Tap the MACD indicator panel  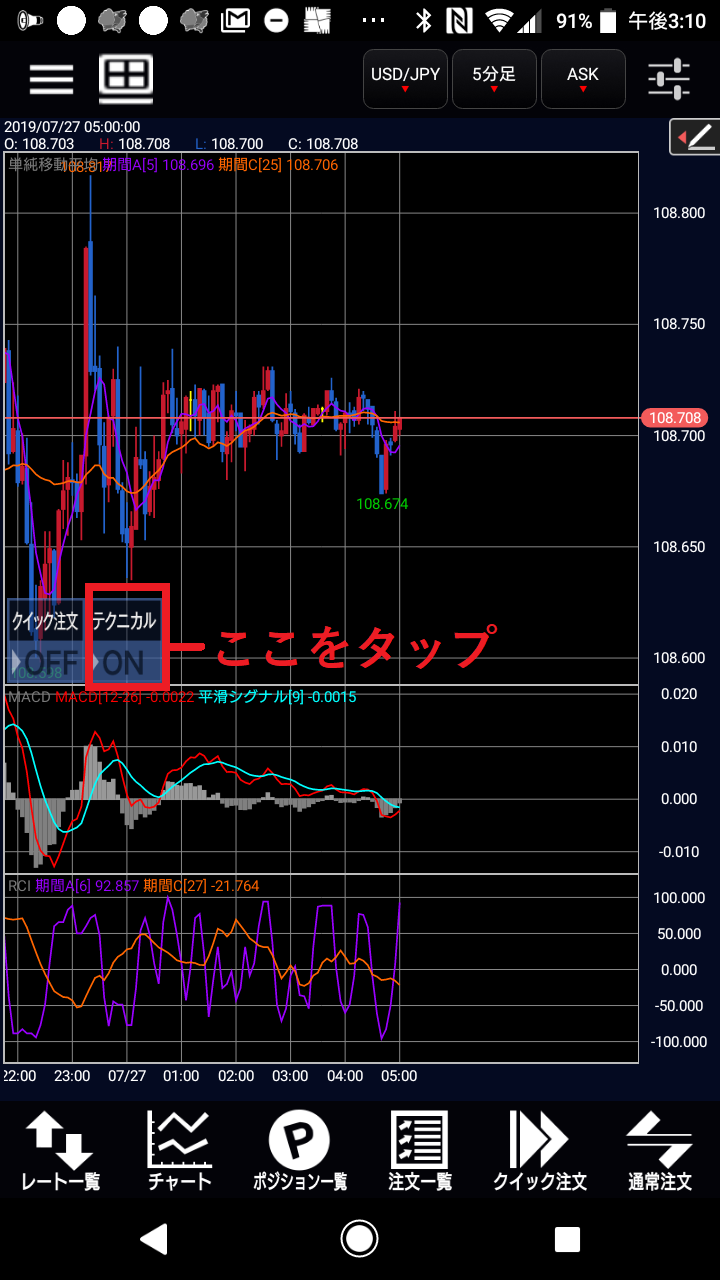pos(320,780)
